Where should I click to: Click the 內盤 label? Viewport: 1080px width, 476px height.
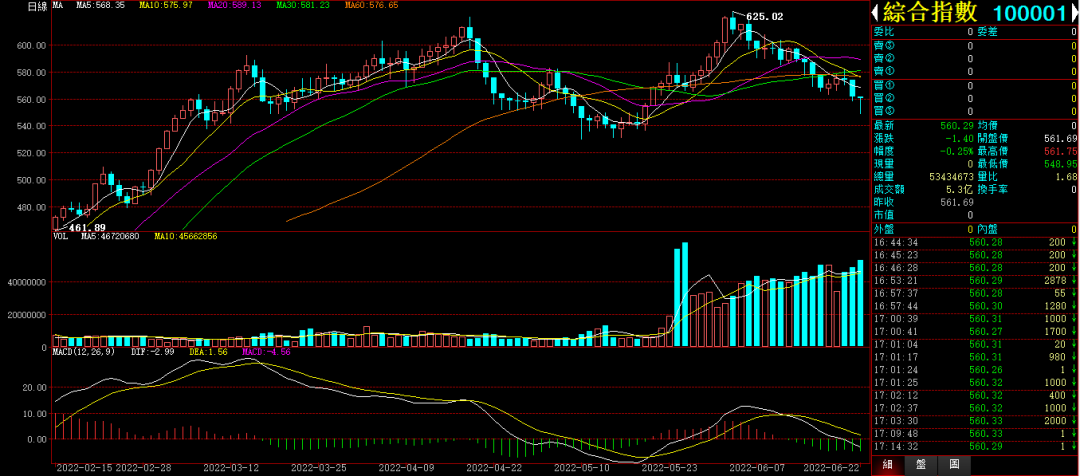click(x=988, y=229)
